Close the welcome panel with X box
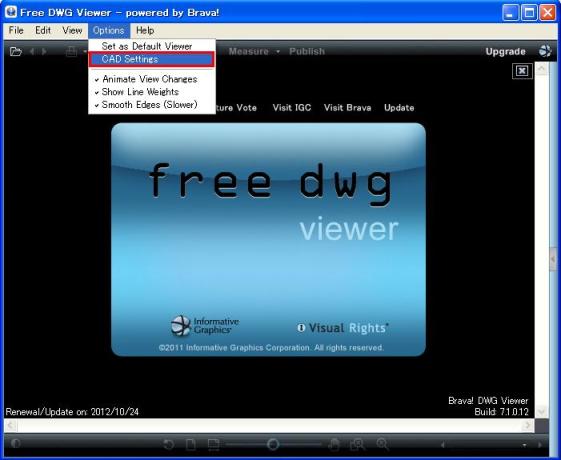Viewport: 561px width, 460px height. coord(522,70)
